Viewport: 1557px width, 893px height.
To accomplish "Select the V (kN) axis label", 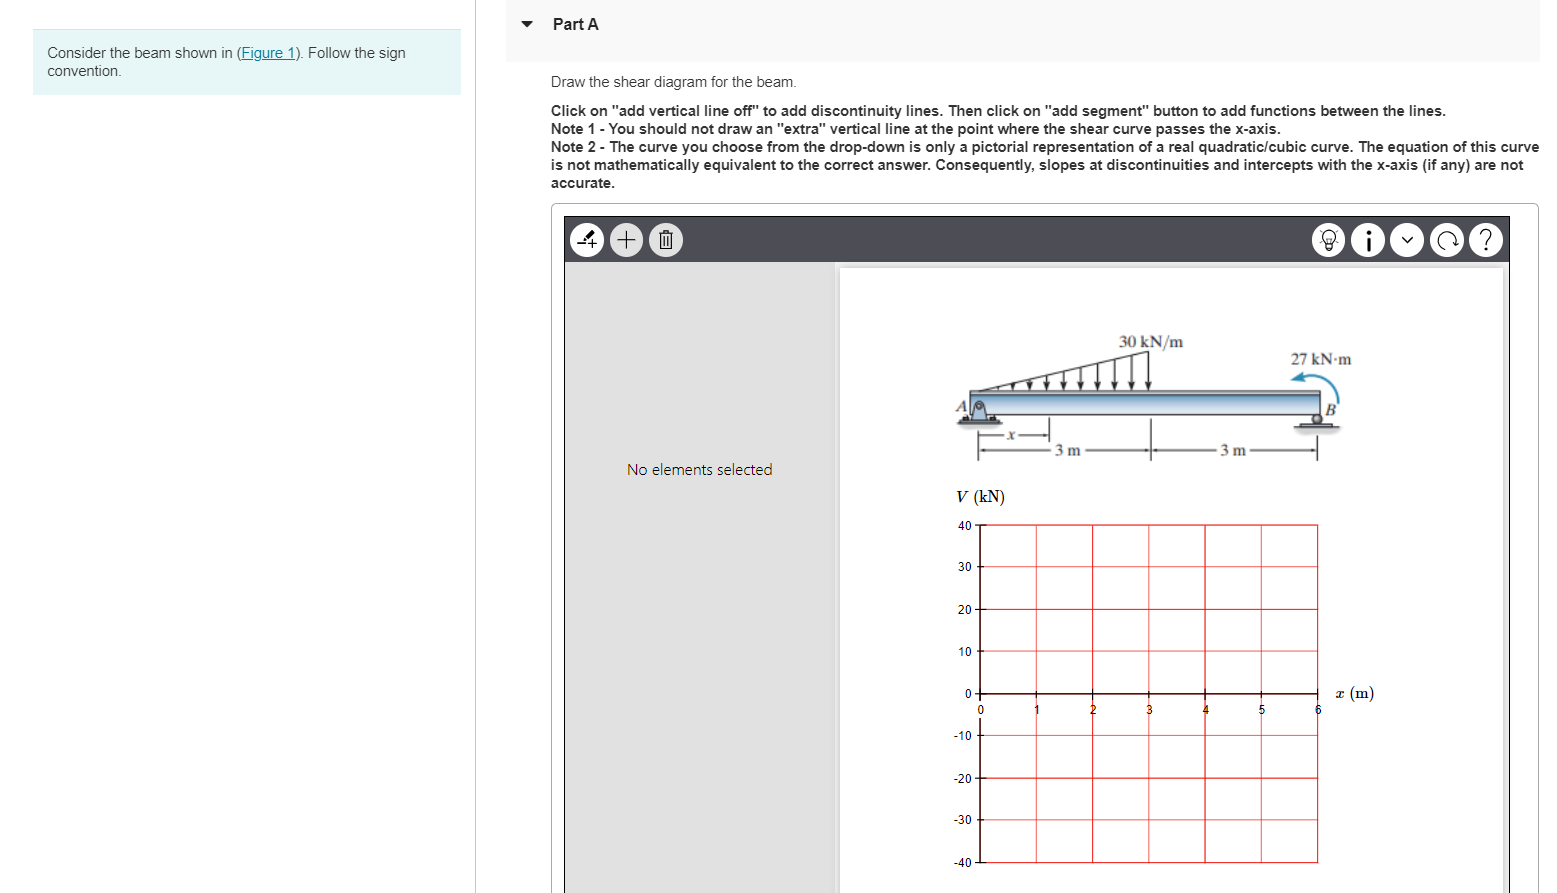I will [980, 496].
